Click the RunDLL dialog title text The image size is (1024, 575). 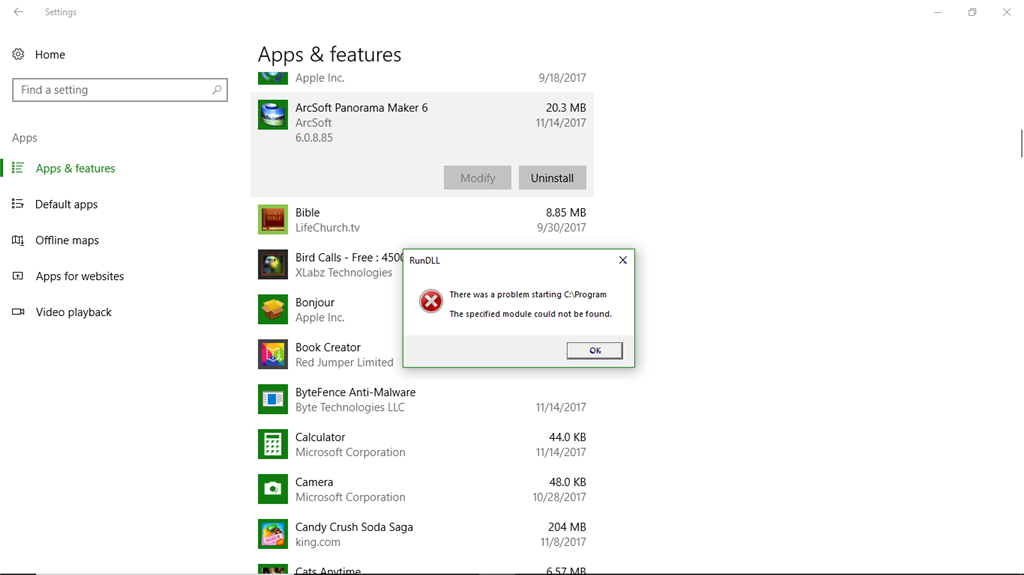[x=424, y=260]
